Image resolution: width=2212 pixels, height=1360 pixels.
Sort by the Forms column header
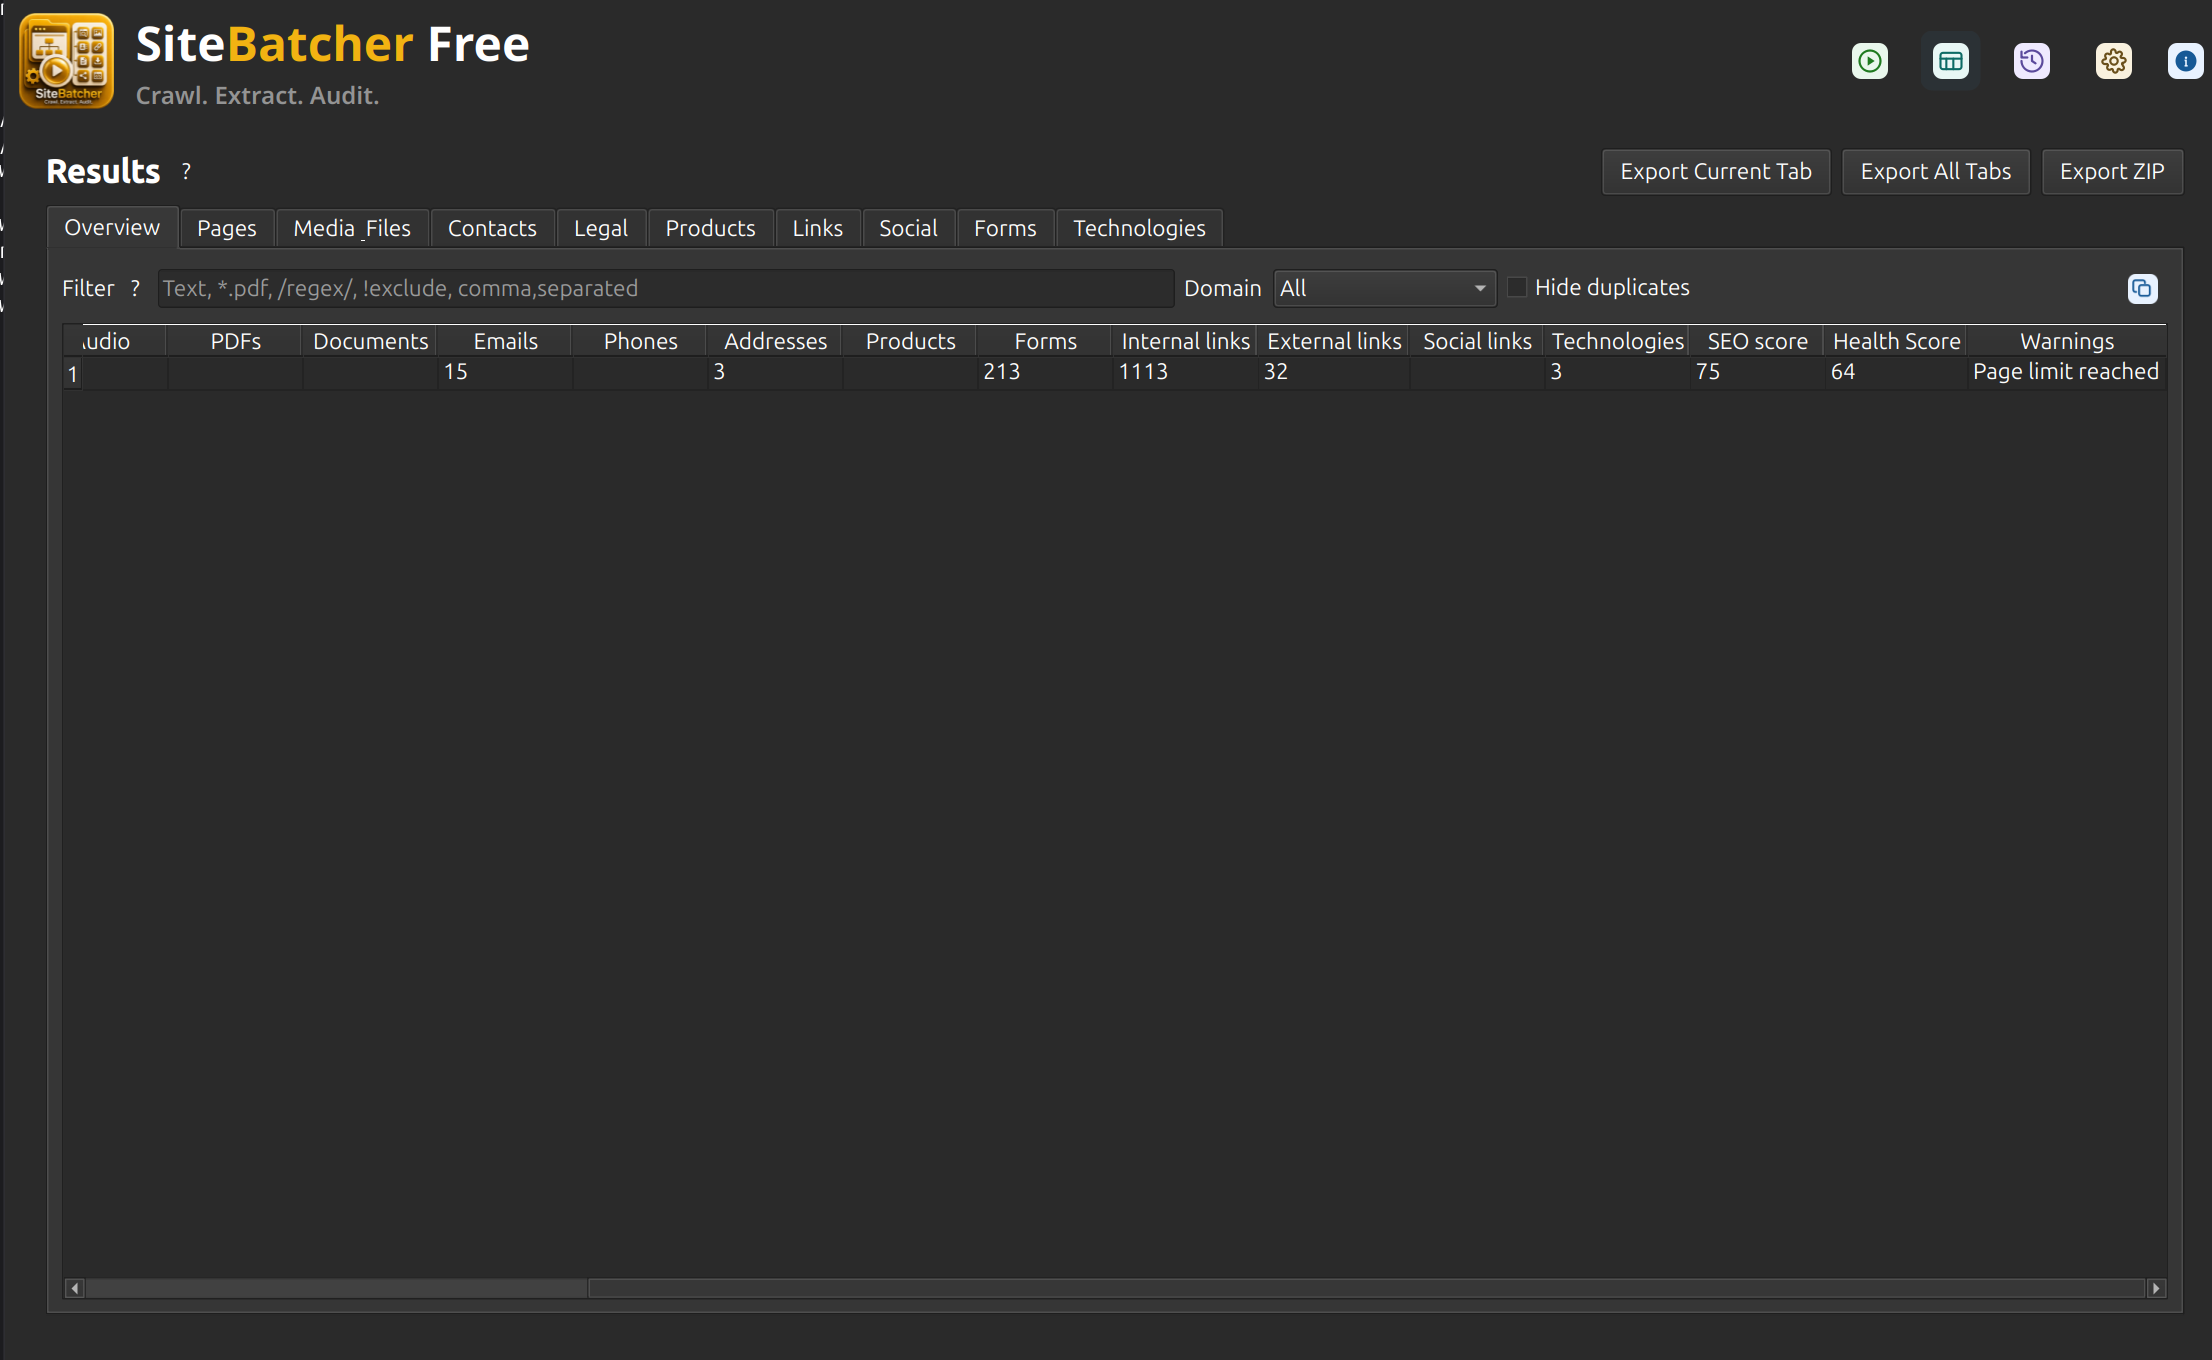(1045, 341)
